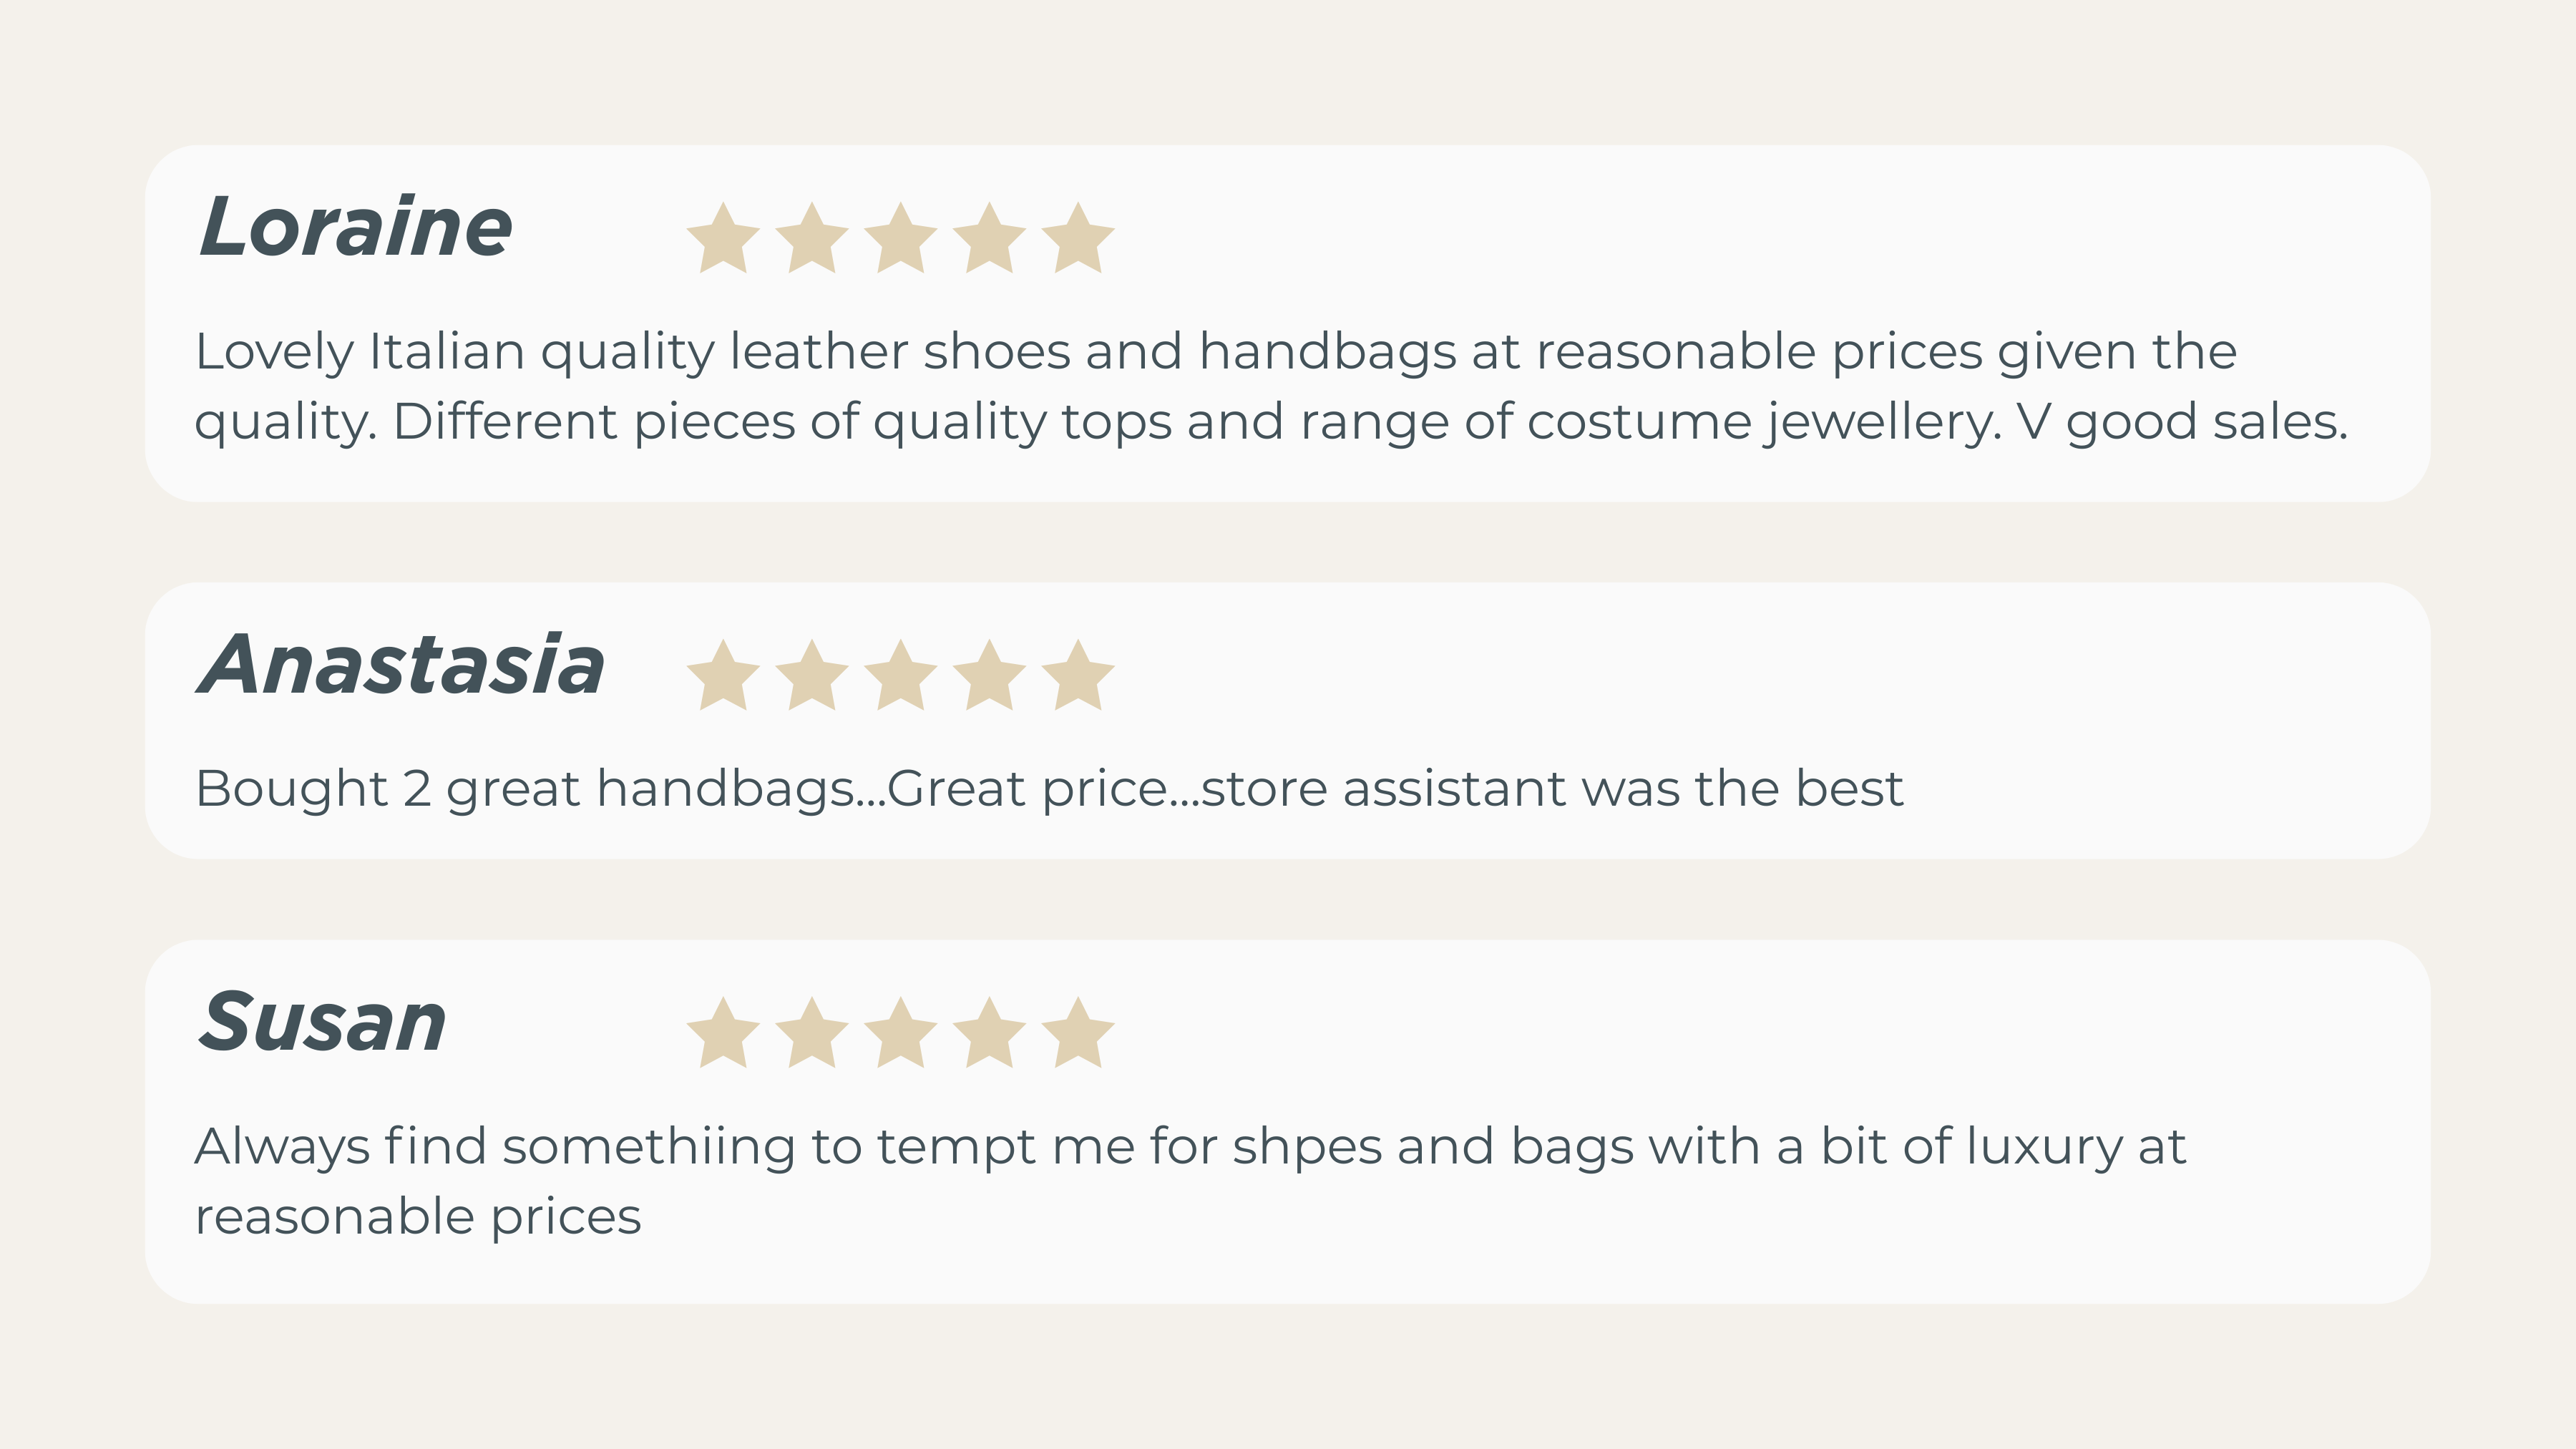Click the fifth star in Anastasia's rating

pos(1077,677)
